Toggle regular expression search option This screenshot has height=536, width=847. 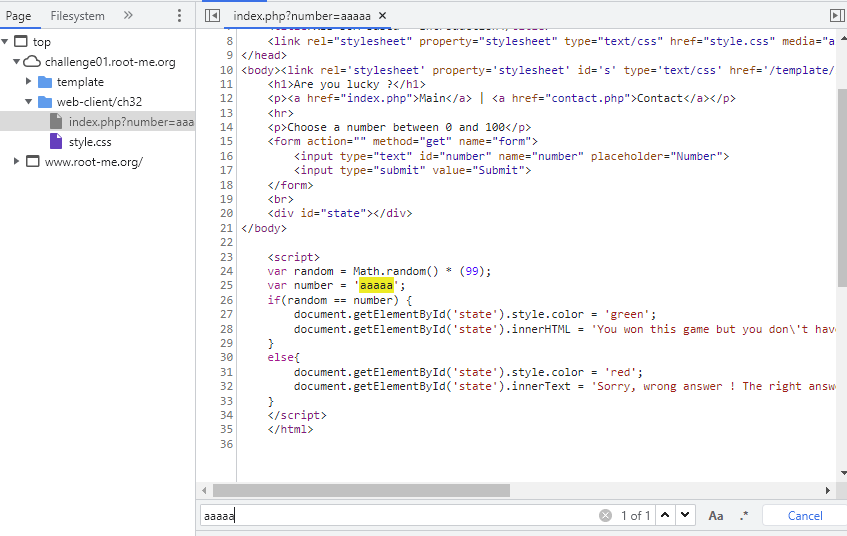pos(744,515)
